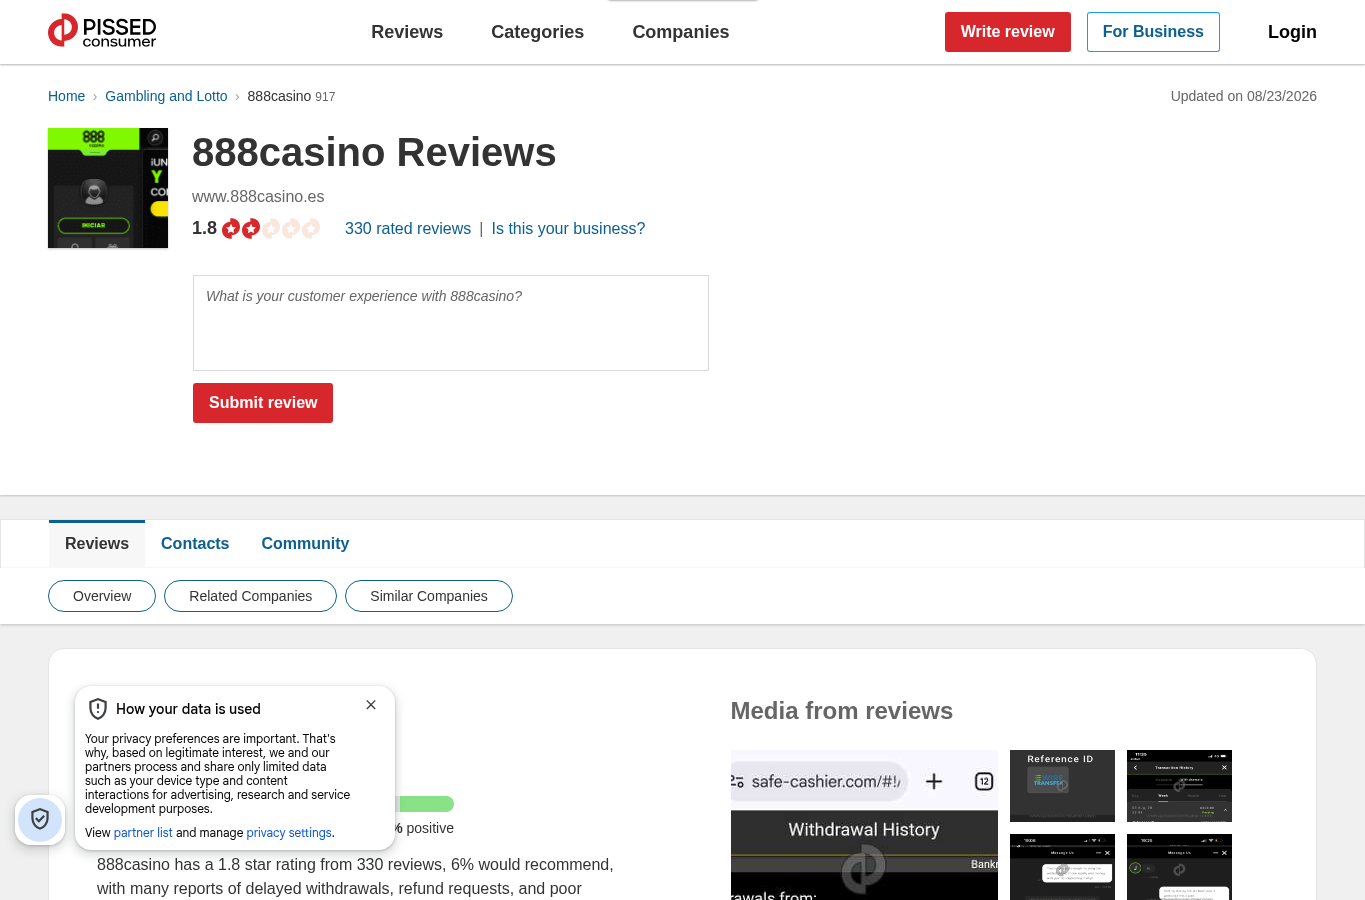
Task: Open Gambling and Lotto breadcrumb
Action: click(166, 96)
